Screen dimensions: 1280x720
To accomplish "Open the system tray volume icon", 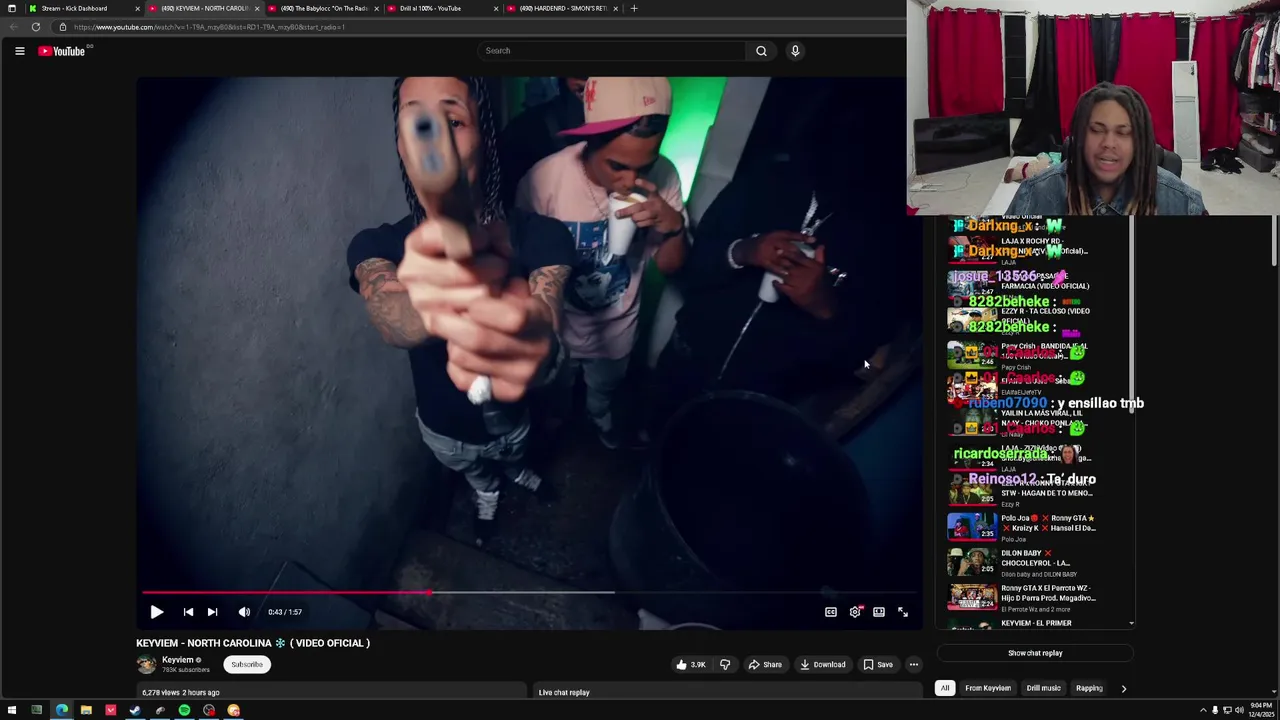I will coord(1239,710).
